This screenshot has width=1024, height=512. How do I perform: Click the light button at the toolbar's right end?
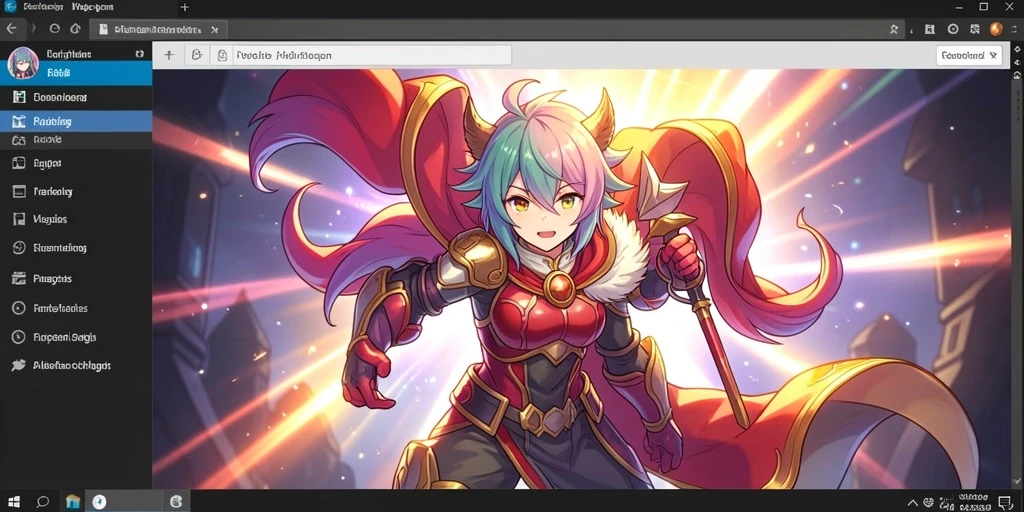pyautogui.click(x=969, y=56)
